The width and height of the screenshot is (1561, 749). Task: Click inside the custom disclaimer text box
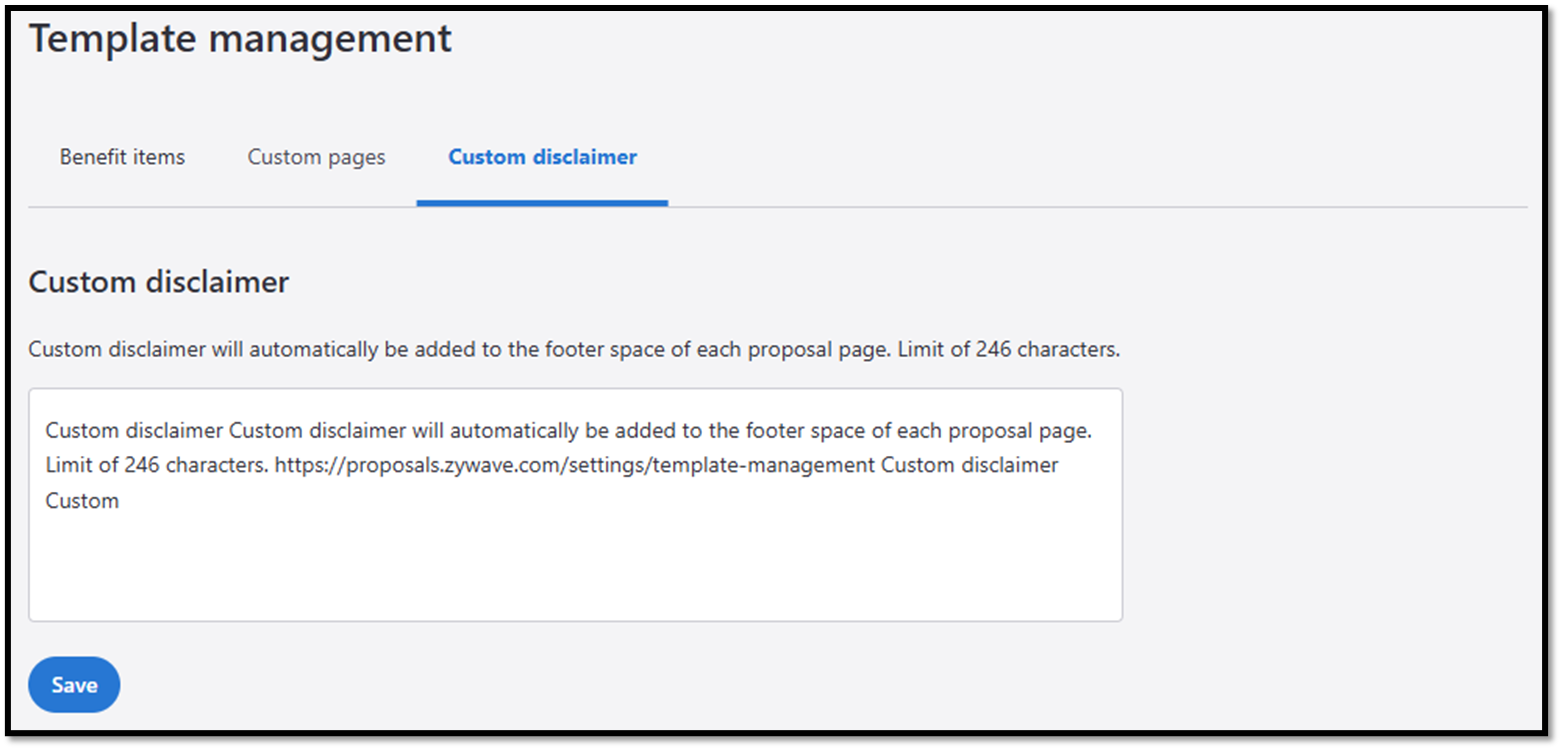pos(575,505)
